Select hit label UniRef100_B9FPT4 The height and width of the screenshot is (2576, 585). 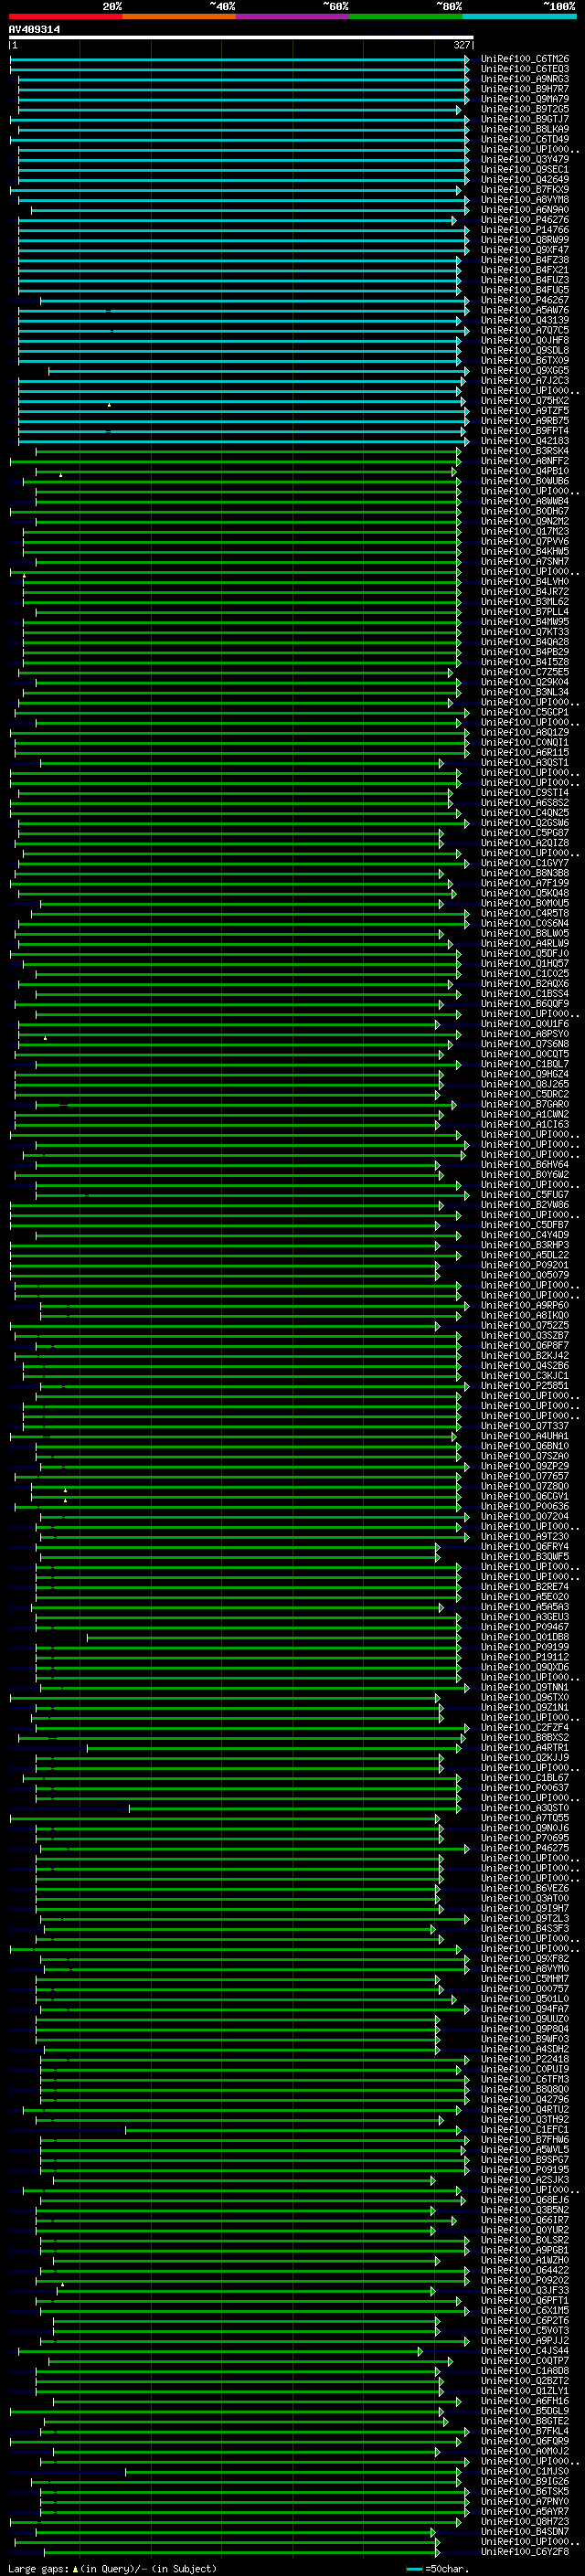(525, 431)
